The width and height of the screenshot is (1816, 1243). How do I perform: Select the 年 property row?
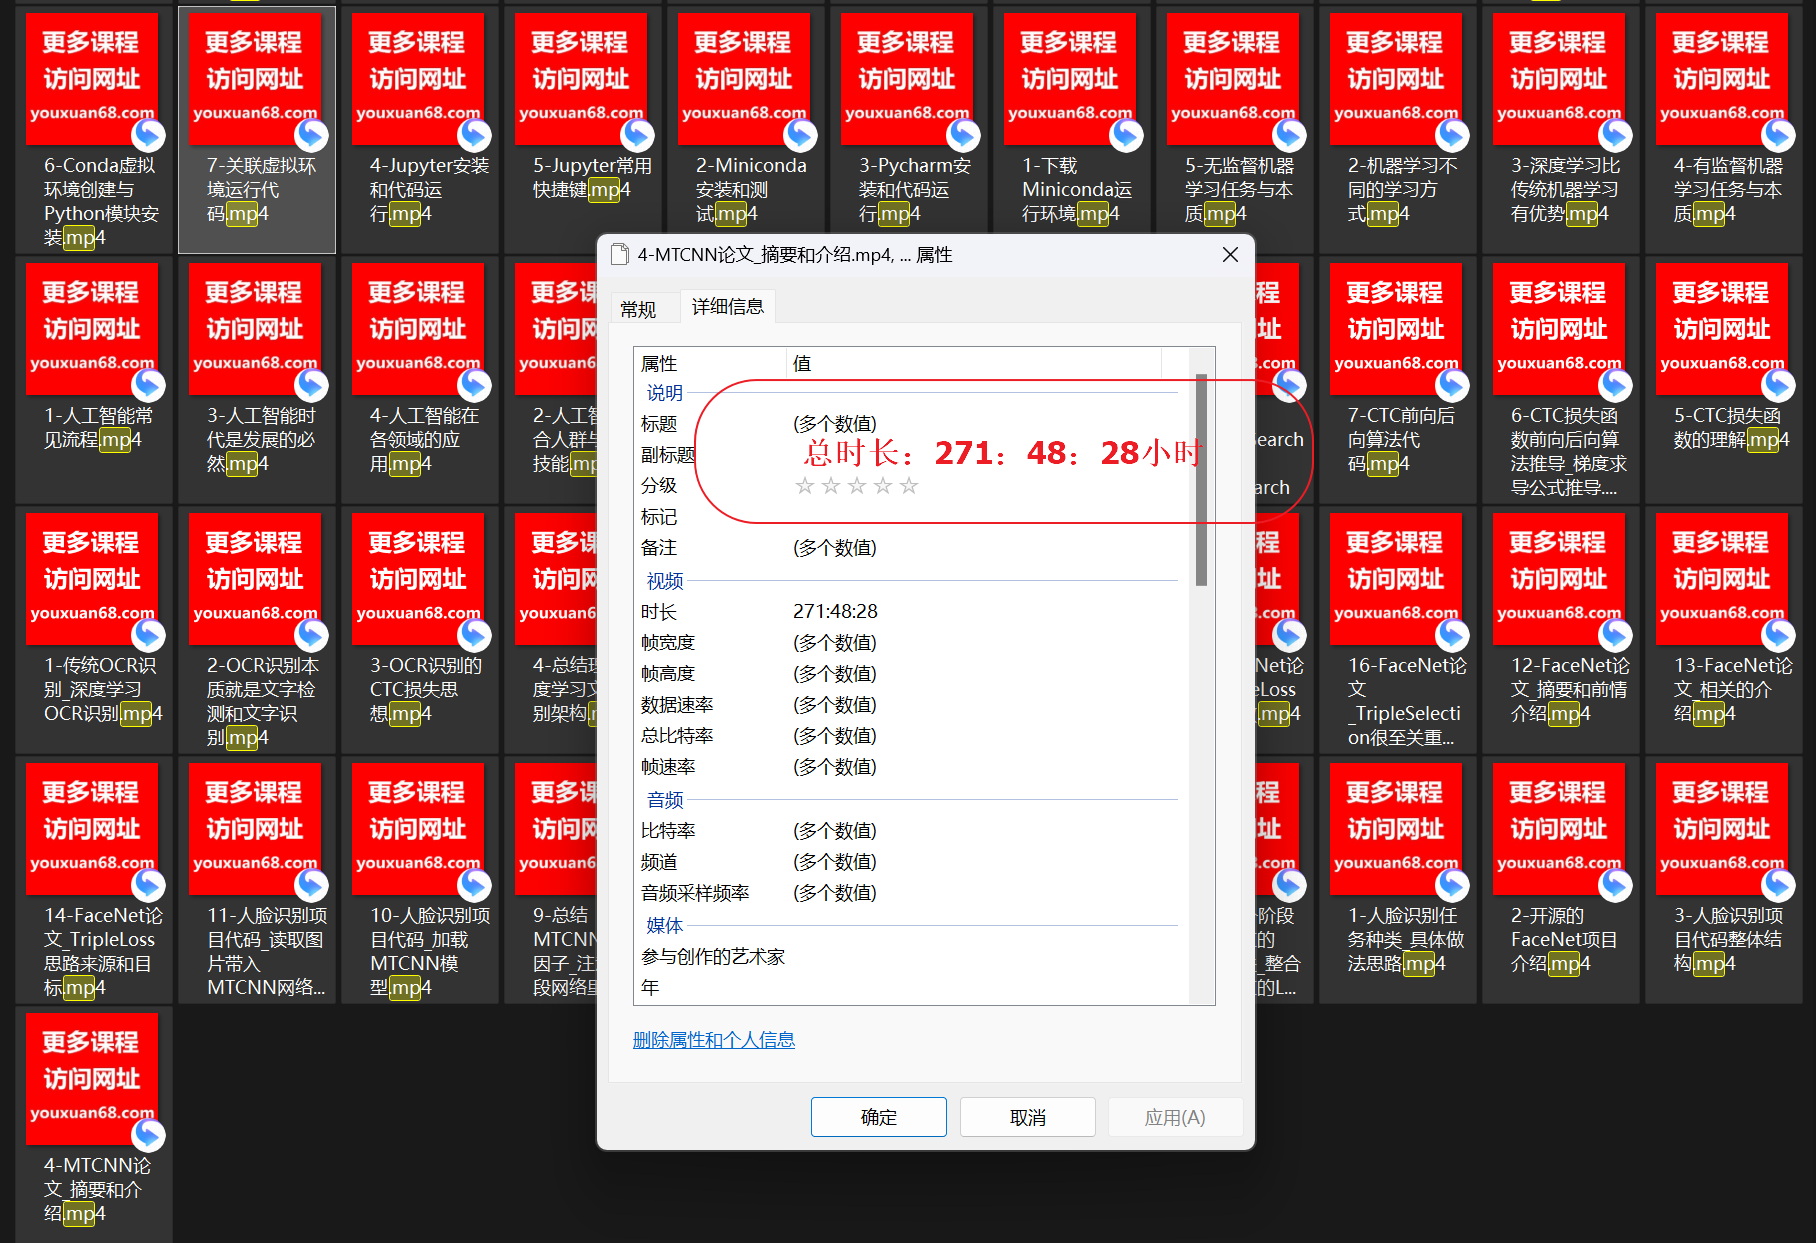(x=911, y=987)
